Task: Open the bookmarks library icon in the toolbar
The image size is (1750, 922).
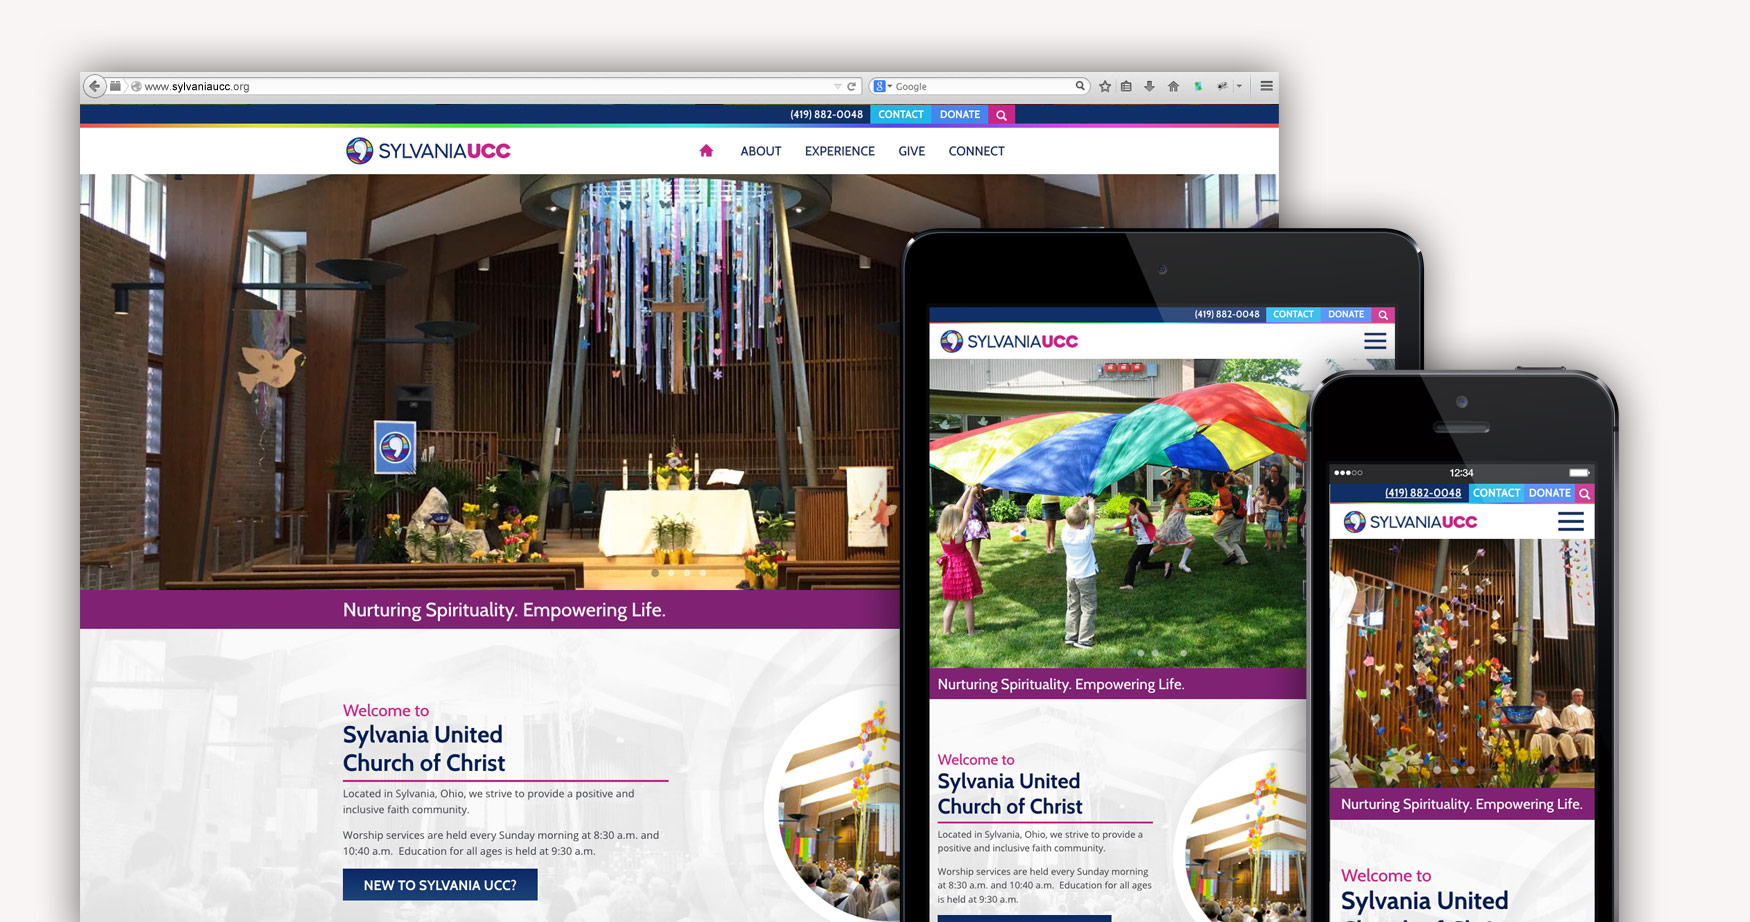Action: tap(1127, 86)
